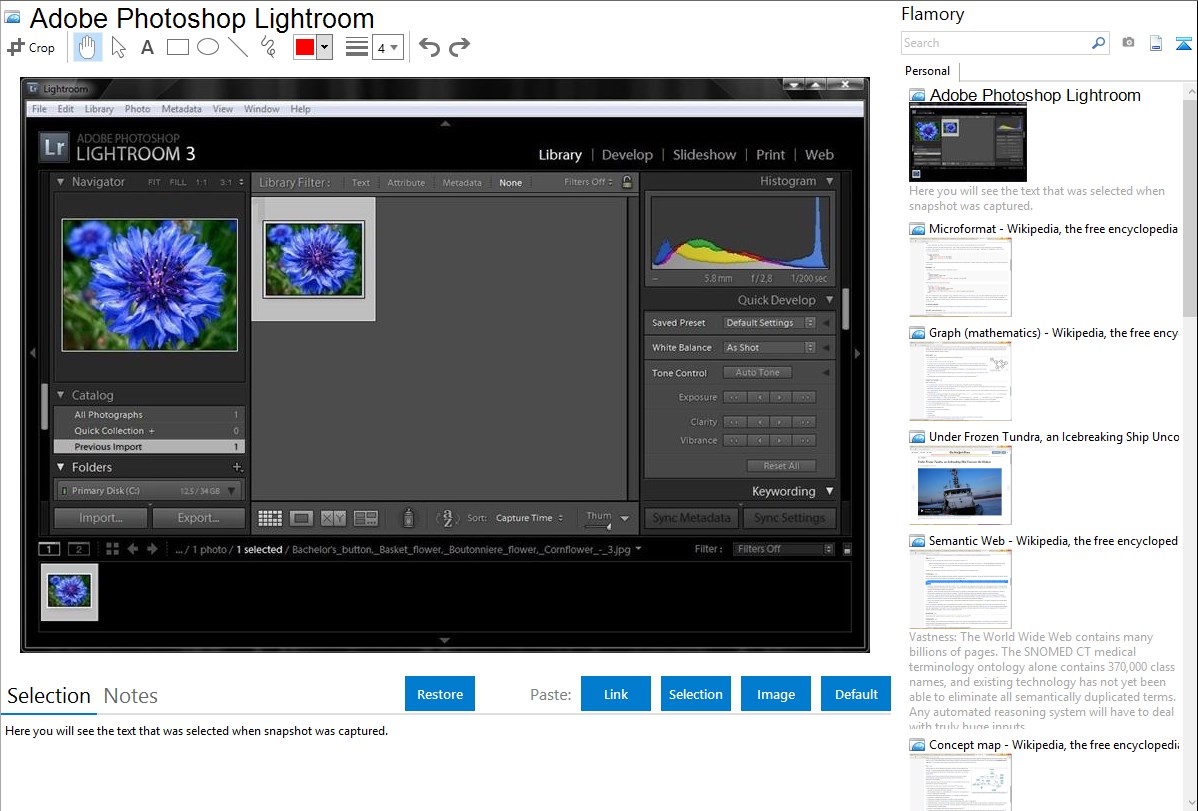
Task: Paste as Link
Action: coord(616,694)
